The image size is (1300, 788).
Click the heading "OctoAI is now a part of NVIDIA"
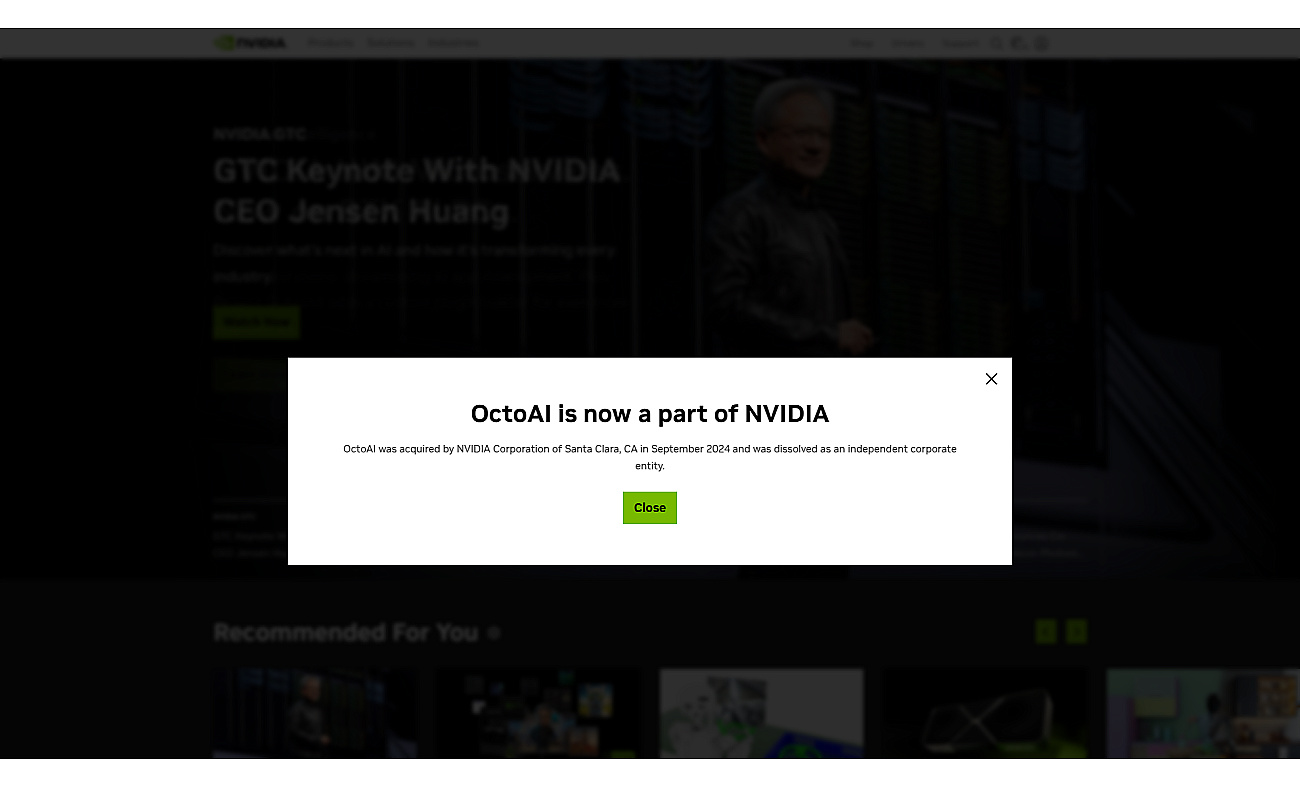pos(650,414)
